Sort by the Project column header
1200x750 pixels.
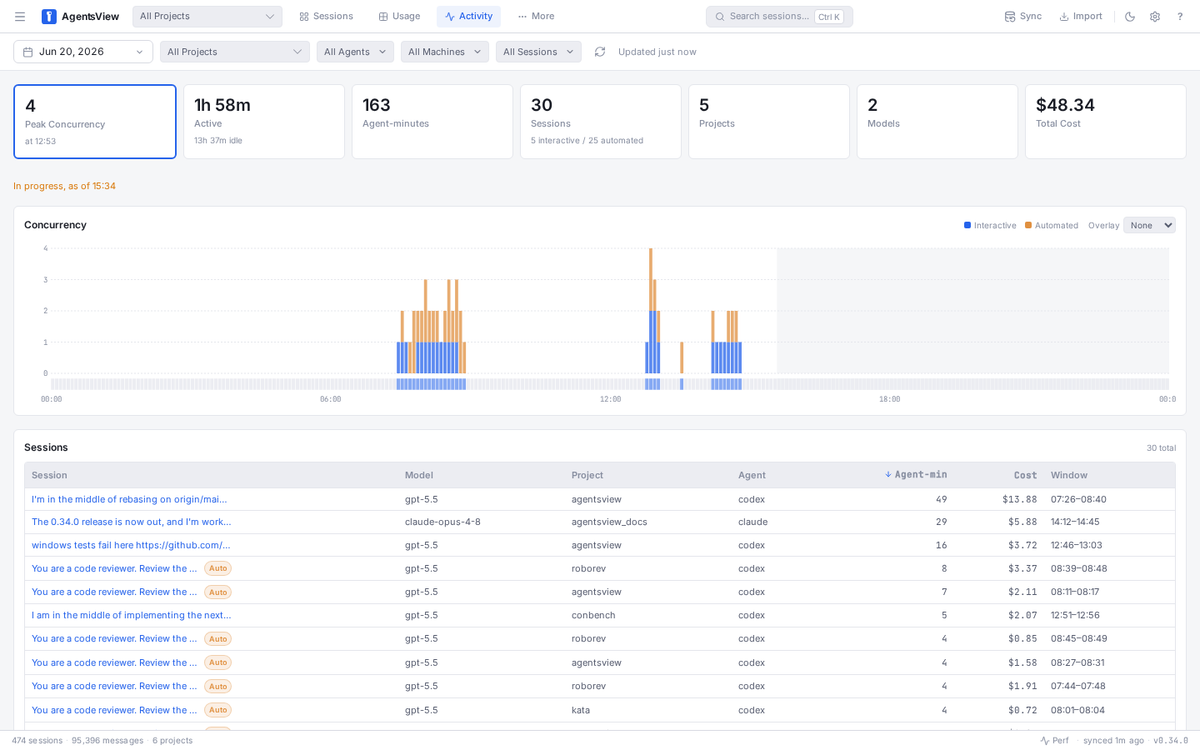(587, 475)
